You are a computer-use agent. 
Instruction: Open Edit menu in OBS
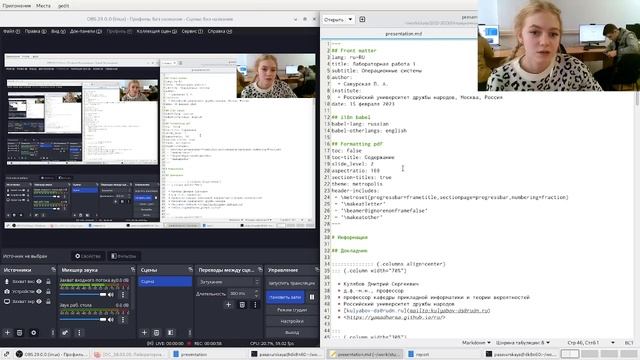(x=36, y=31)
